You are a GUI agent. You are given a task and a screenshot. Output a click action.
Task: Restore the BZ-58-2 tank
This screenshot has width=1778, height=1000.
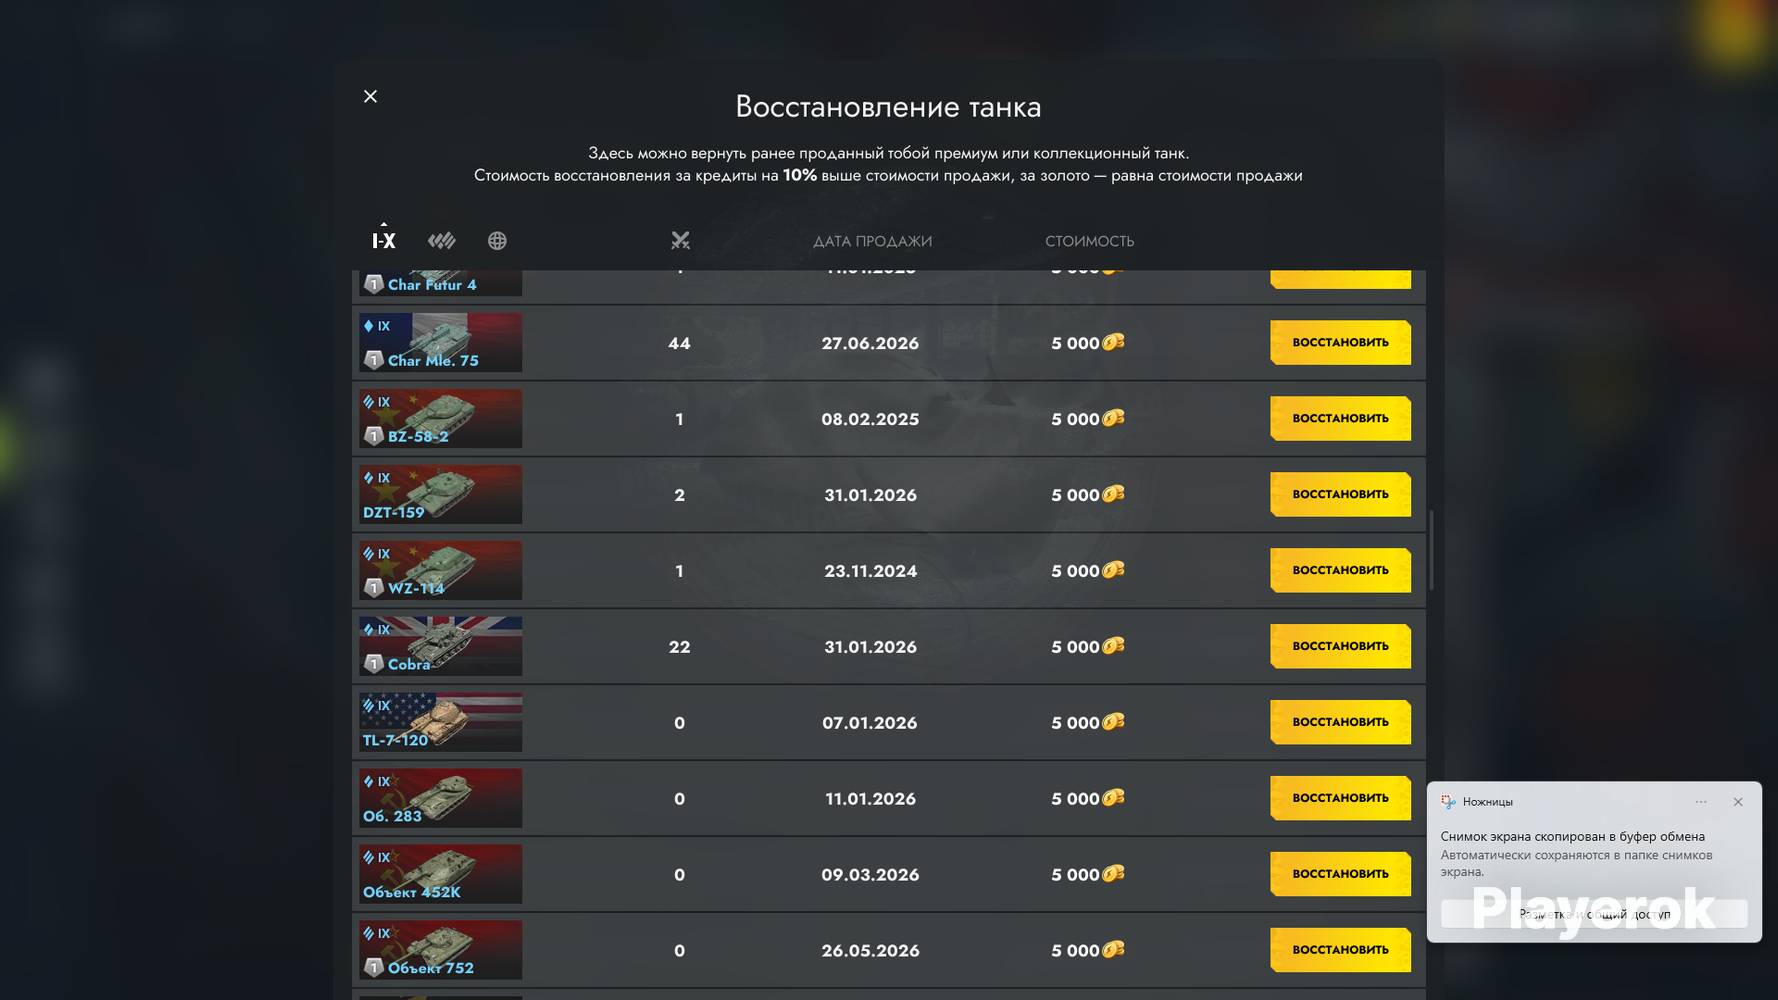(1340, 418)
